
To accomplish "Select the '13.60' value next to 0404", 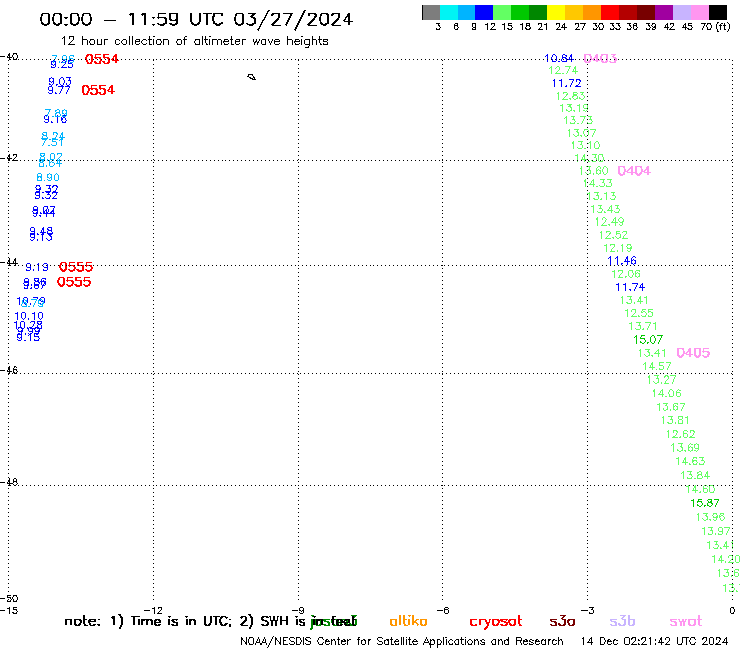I will click(x=594, y=171).
